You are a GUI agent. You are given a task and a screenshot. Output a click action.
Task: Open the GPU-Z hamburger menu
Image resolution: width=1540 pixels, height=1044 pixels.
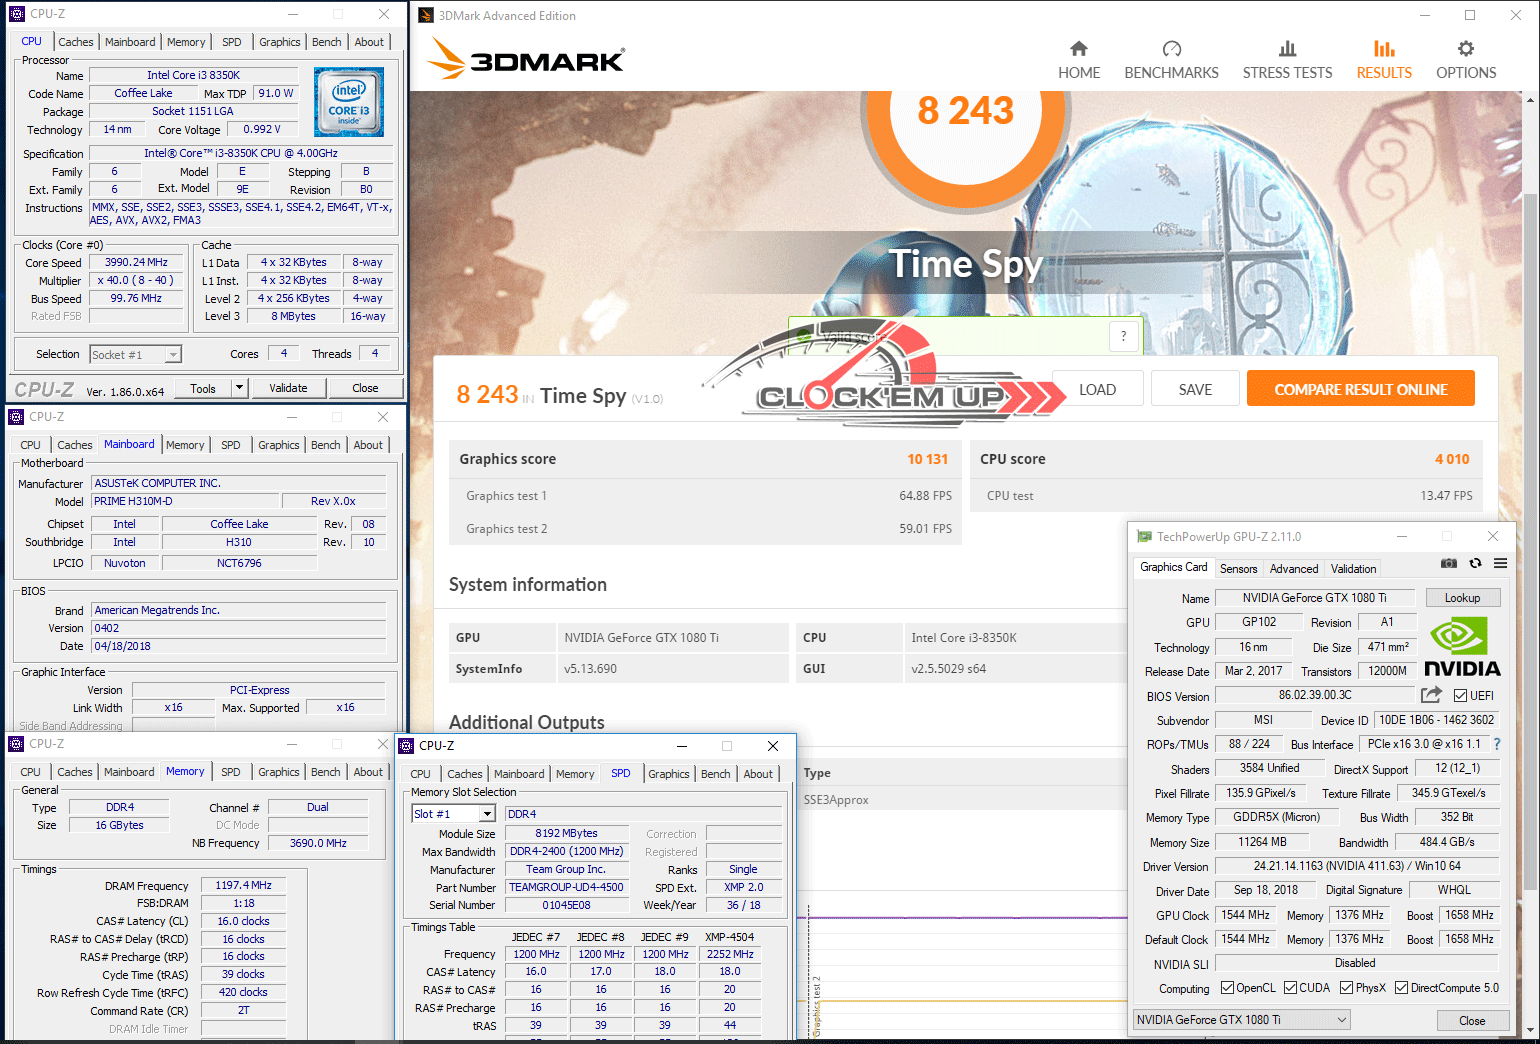point(1500,564)
